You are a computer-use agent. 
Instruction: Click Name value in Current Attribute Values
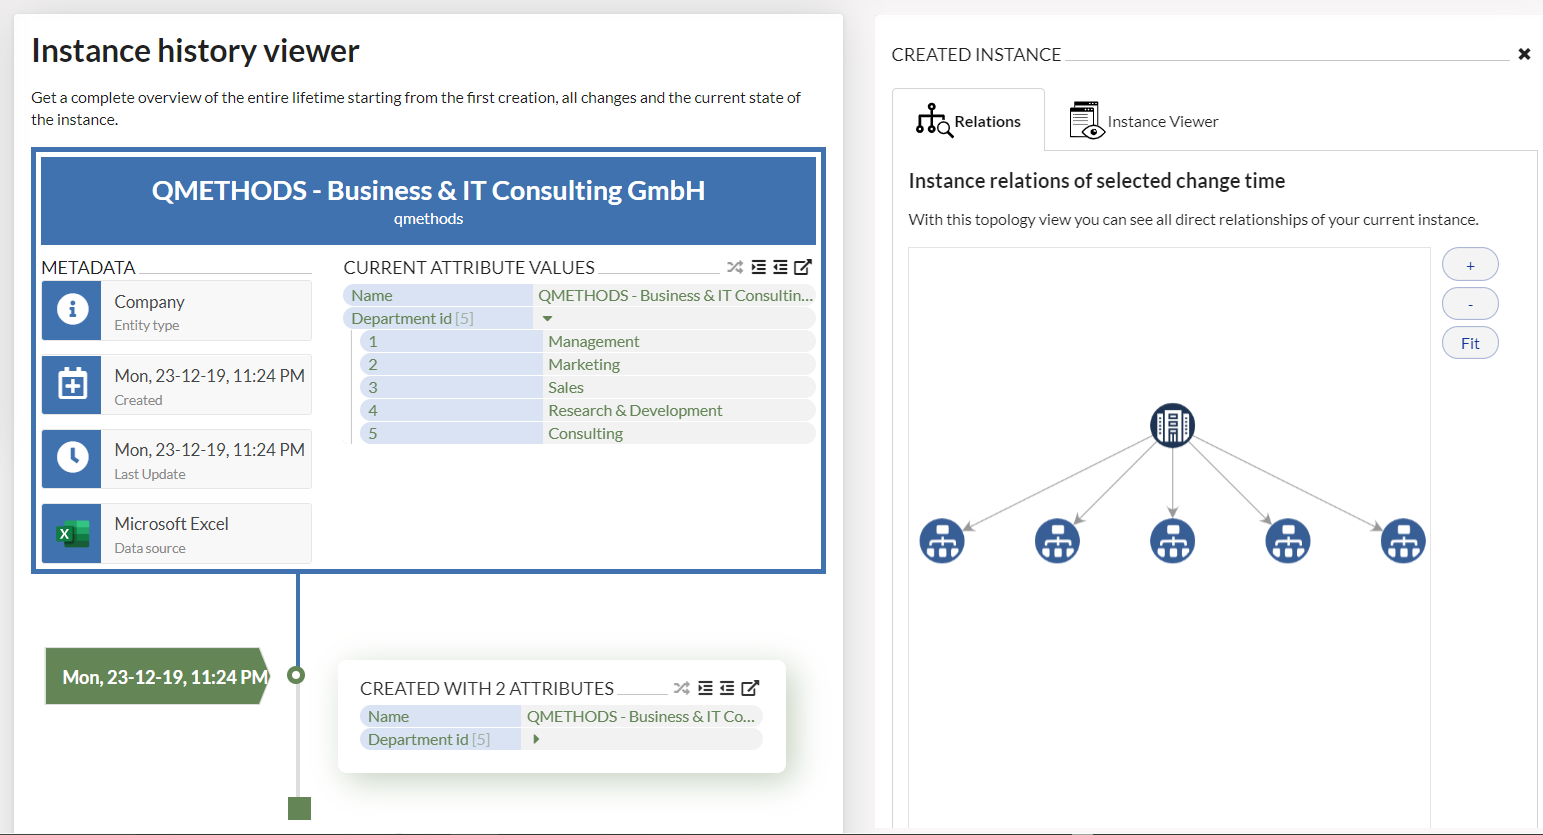coord(676,296)
